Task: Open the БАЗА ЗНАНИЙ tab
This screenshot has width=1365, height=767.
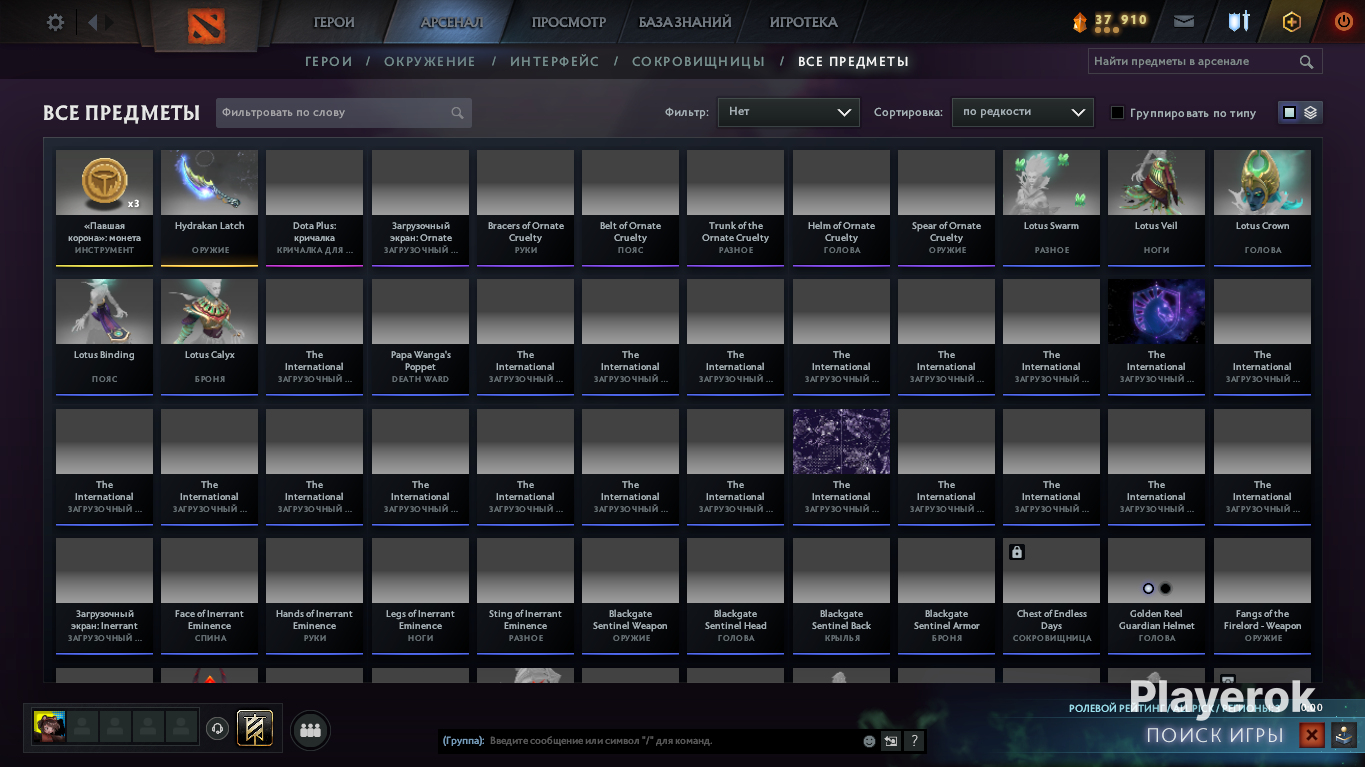Action: tap(685, 22)
